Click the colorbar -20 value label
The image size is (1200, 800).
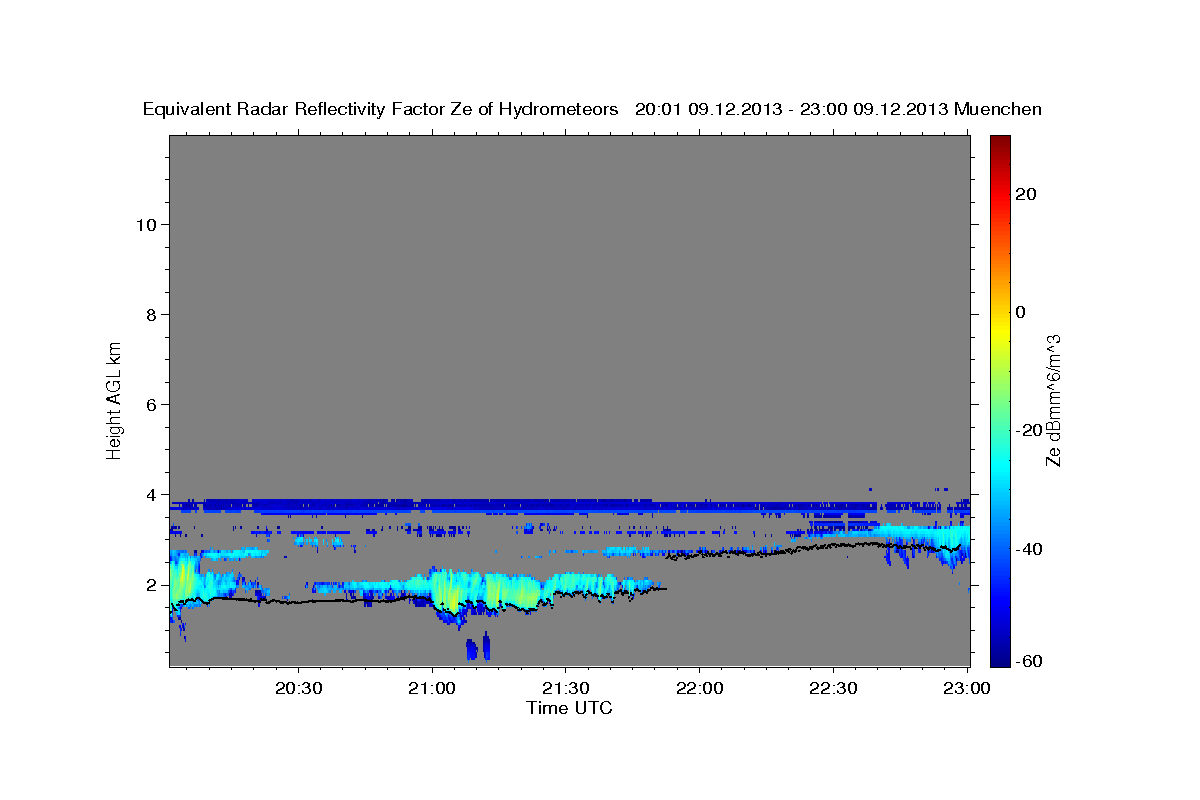coord(1029,430)
